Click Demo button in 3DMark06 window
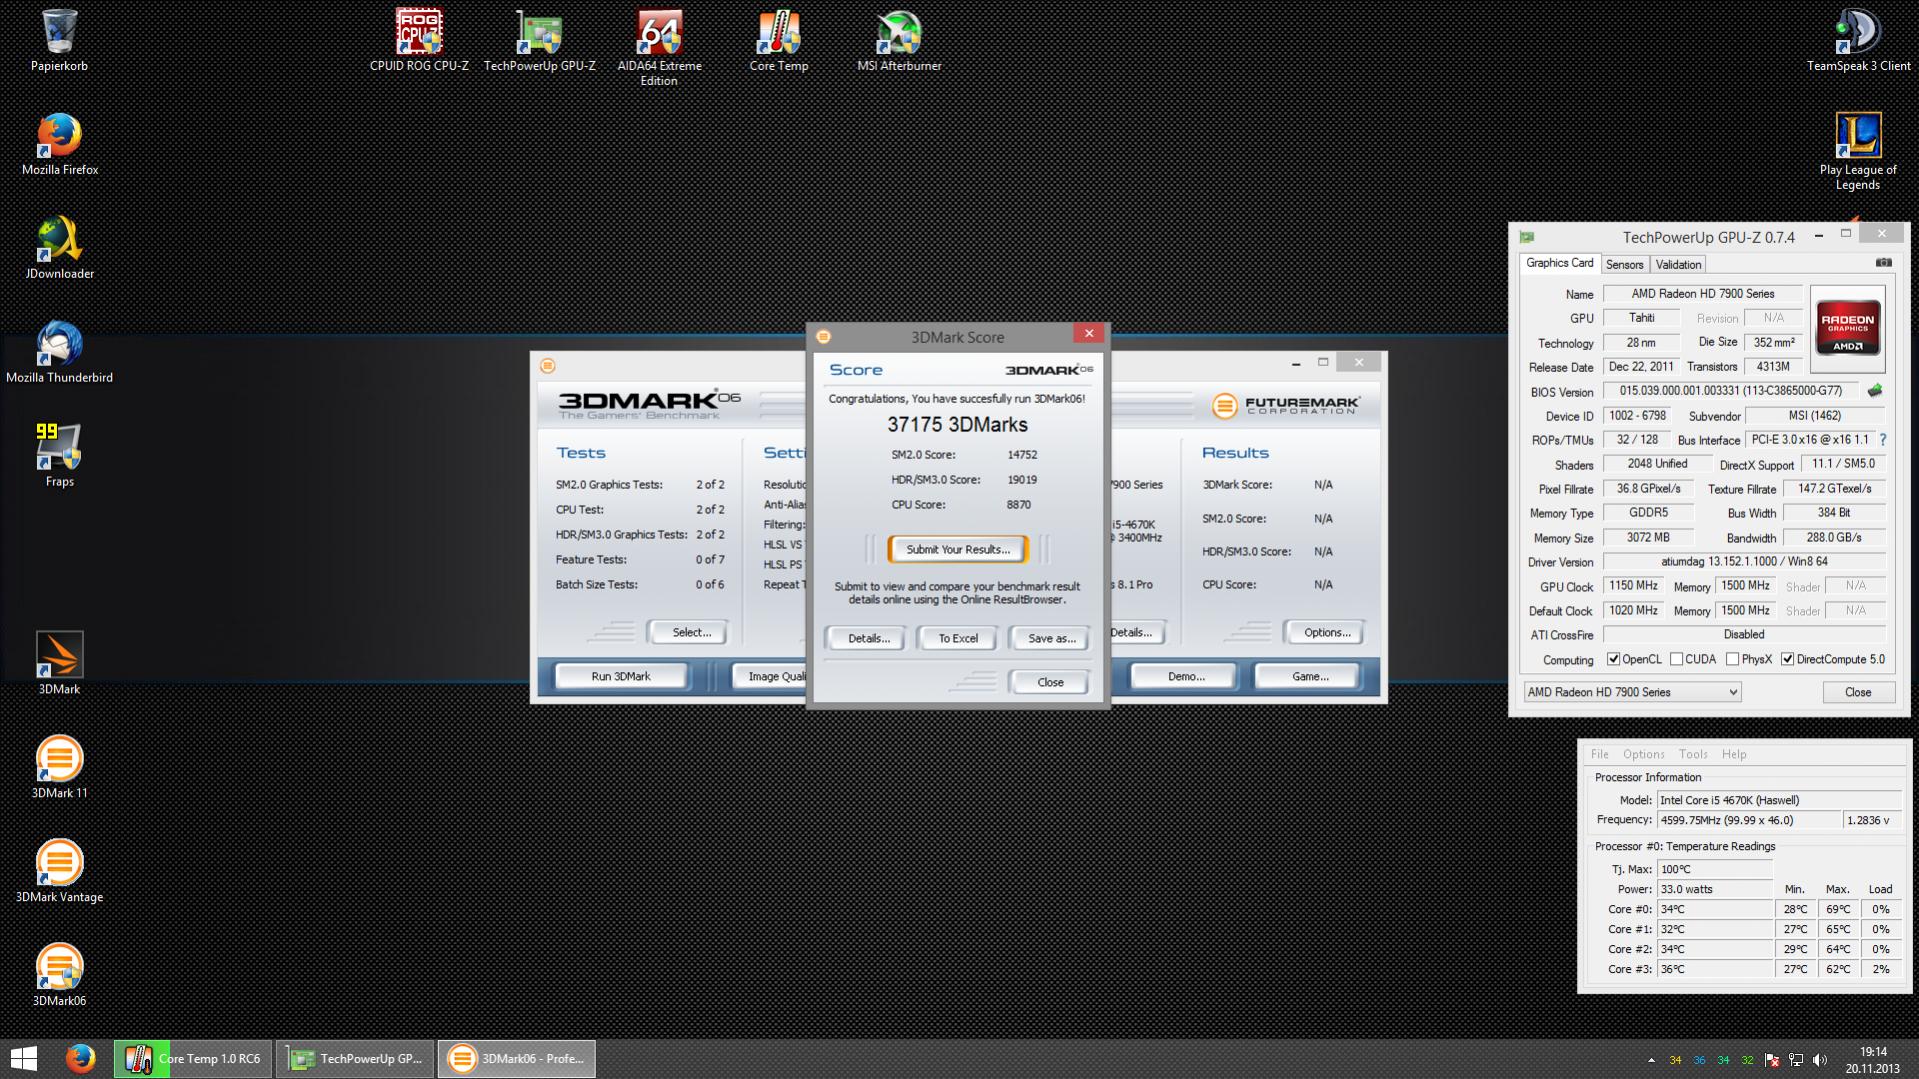 (x=1186, y=676)
